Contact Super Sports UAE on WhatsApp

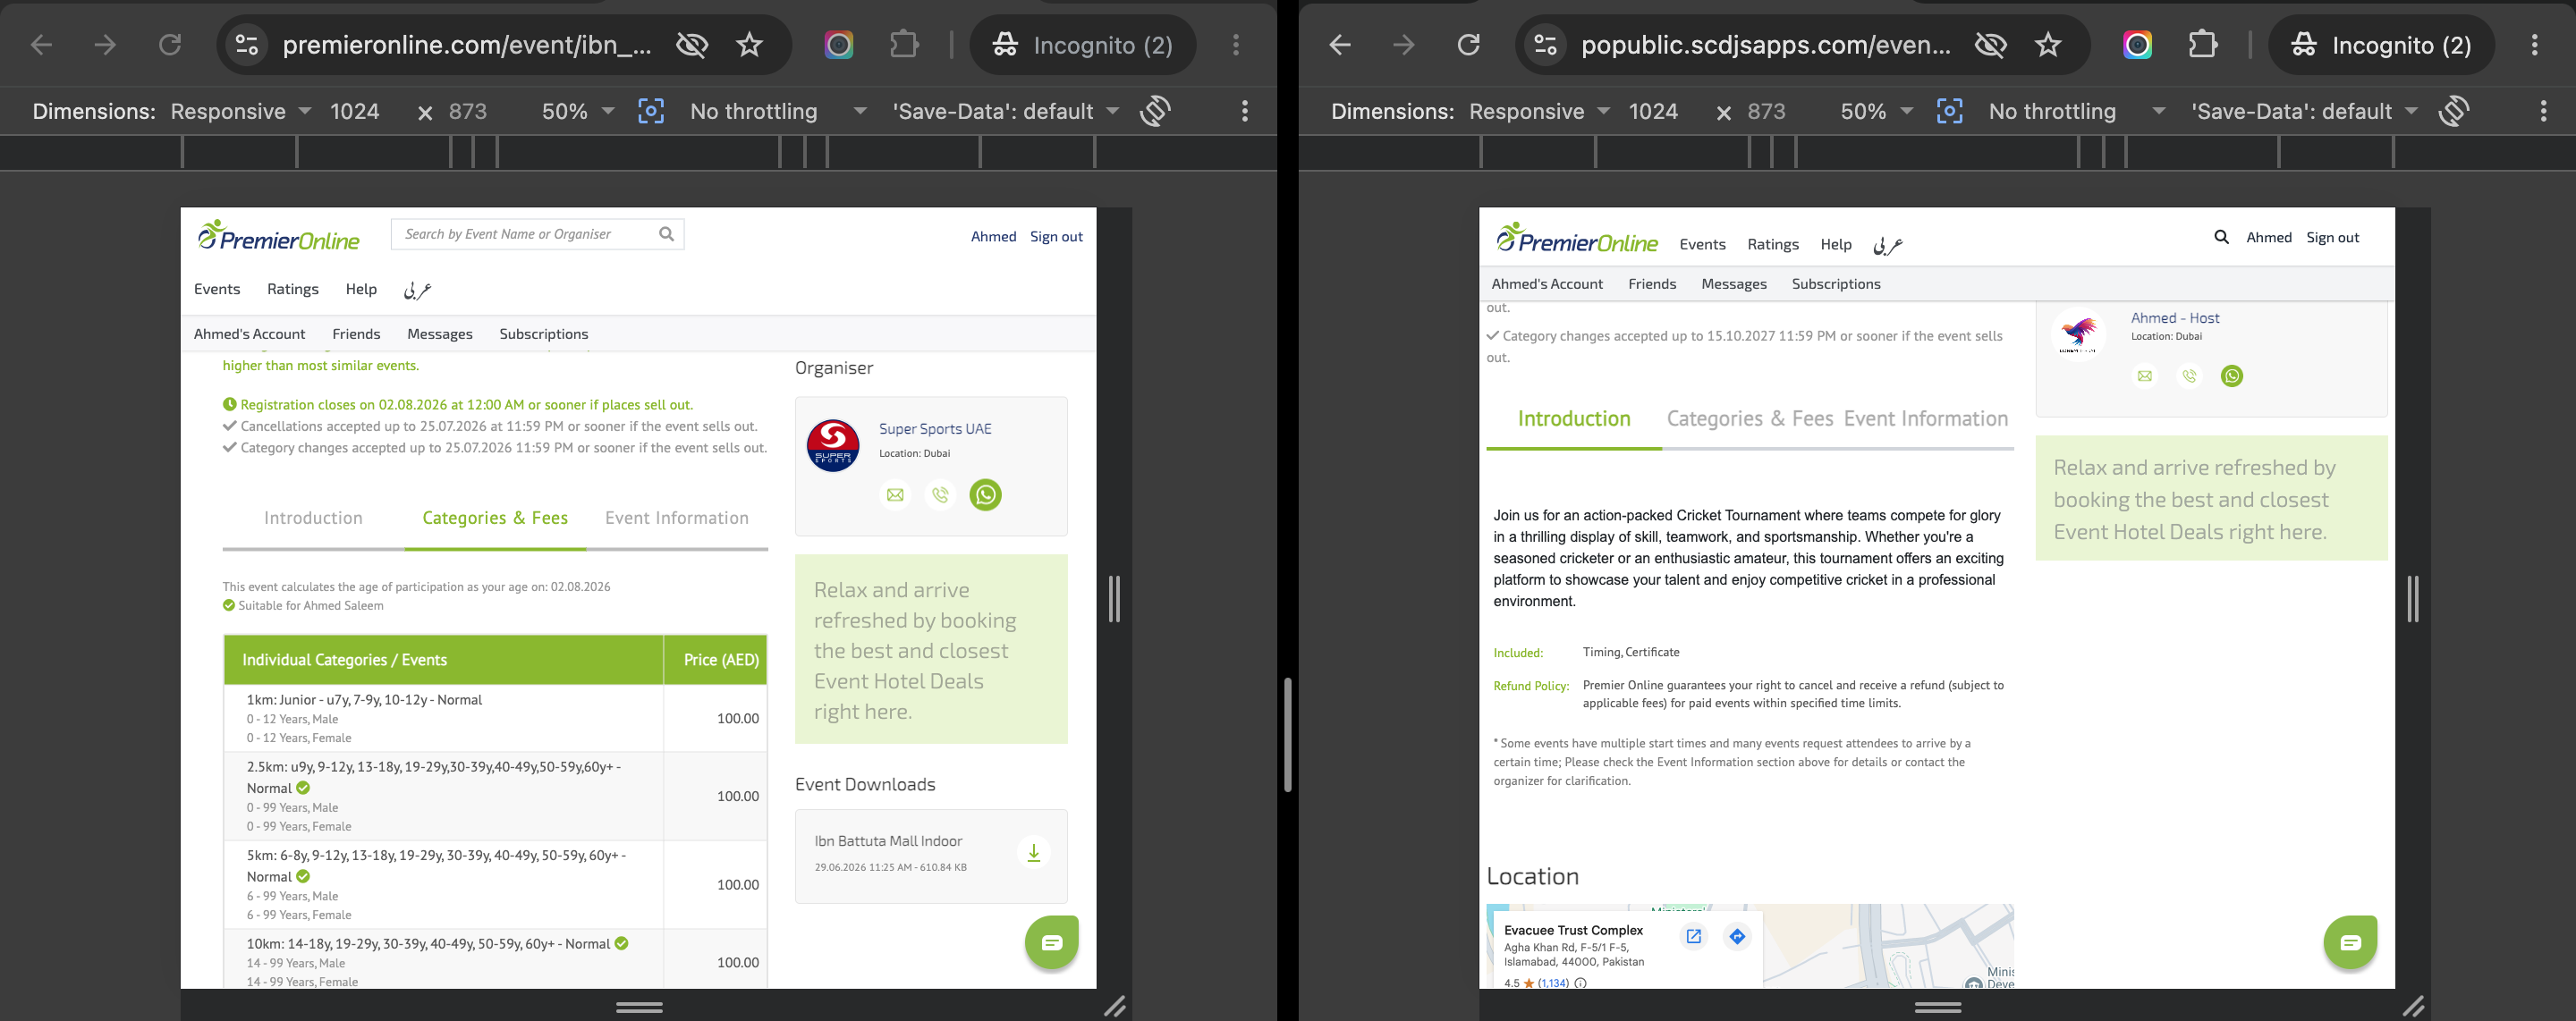985,495
